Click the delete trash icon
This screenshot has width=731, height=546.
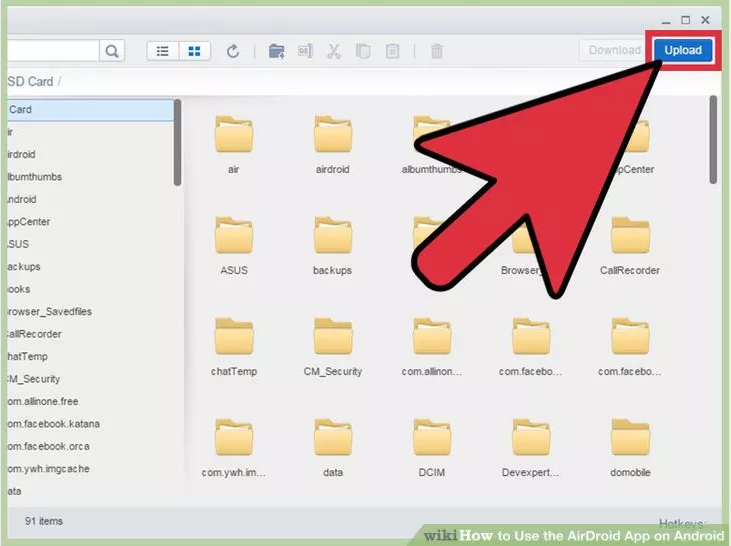[437, 51]
